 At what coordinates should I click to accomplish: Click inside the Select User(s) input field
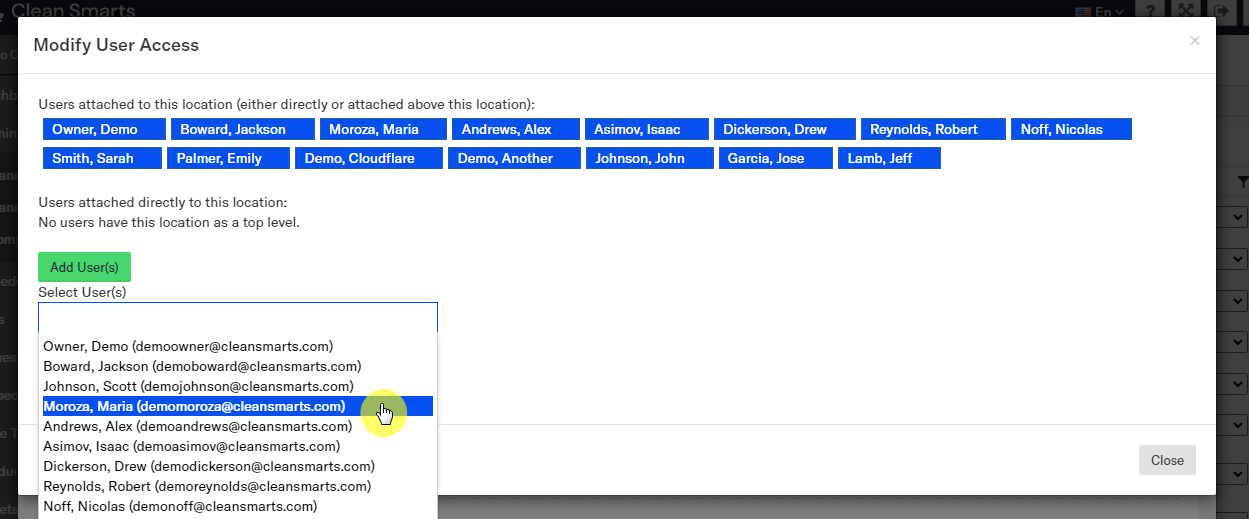237,317
